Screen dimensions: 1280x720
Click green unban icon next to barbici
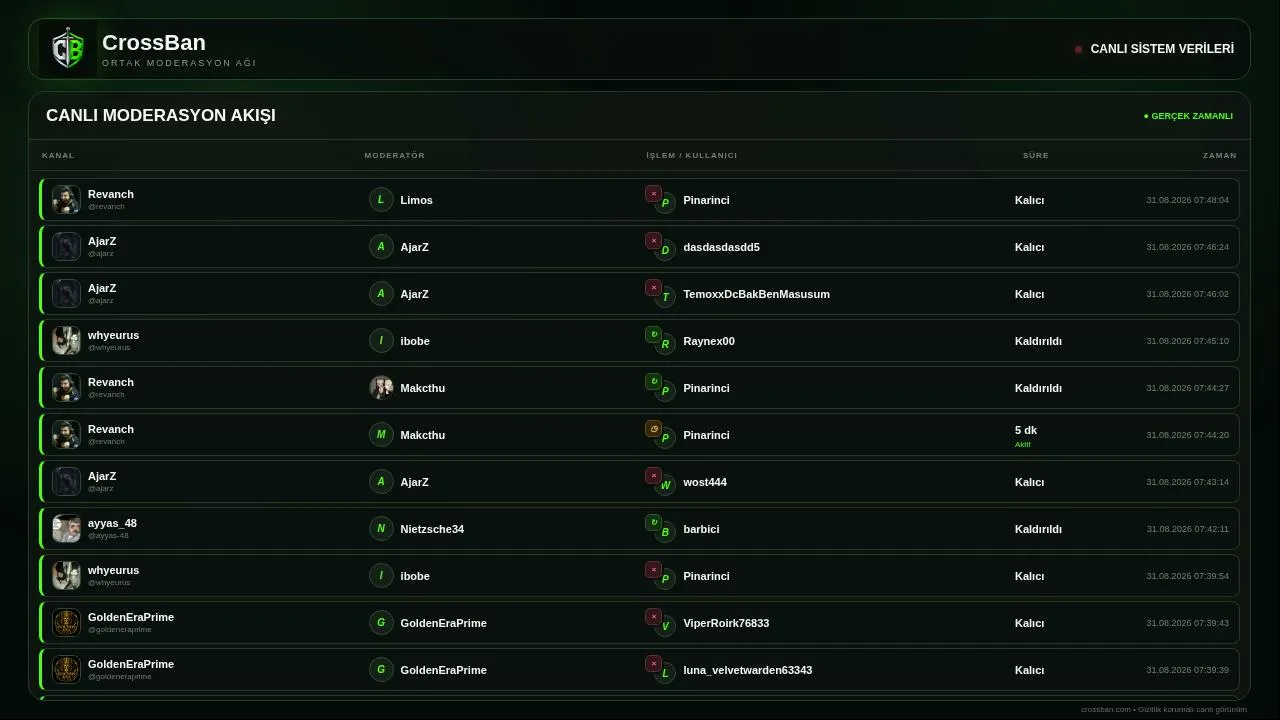pos(653,522)
